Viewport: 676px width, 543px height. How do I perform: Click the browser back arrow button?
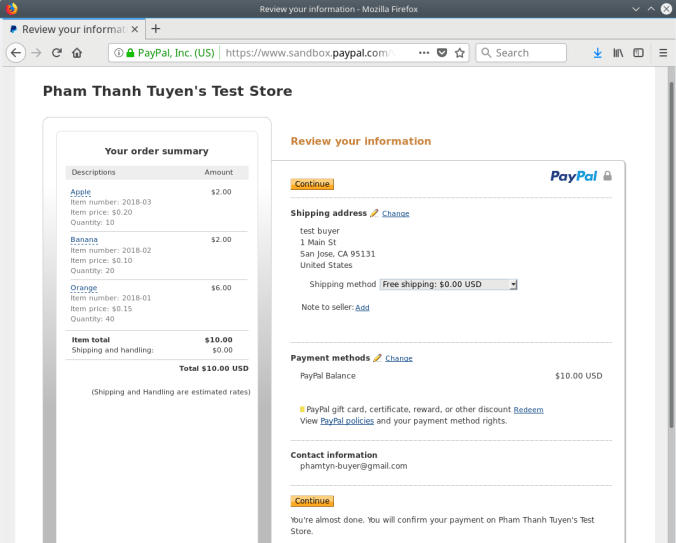[16, 53]
